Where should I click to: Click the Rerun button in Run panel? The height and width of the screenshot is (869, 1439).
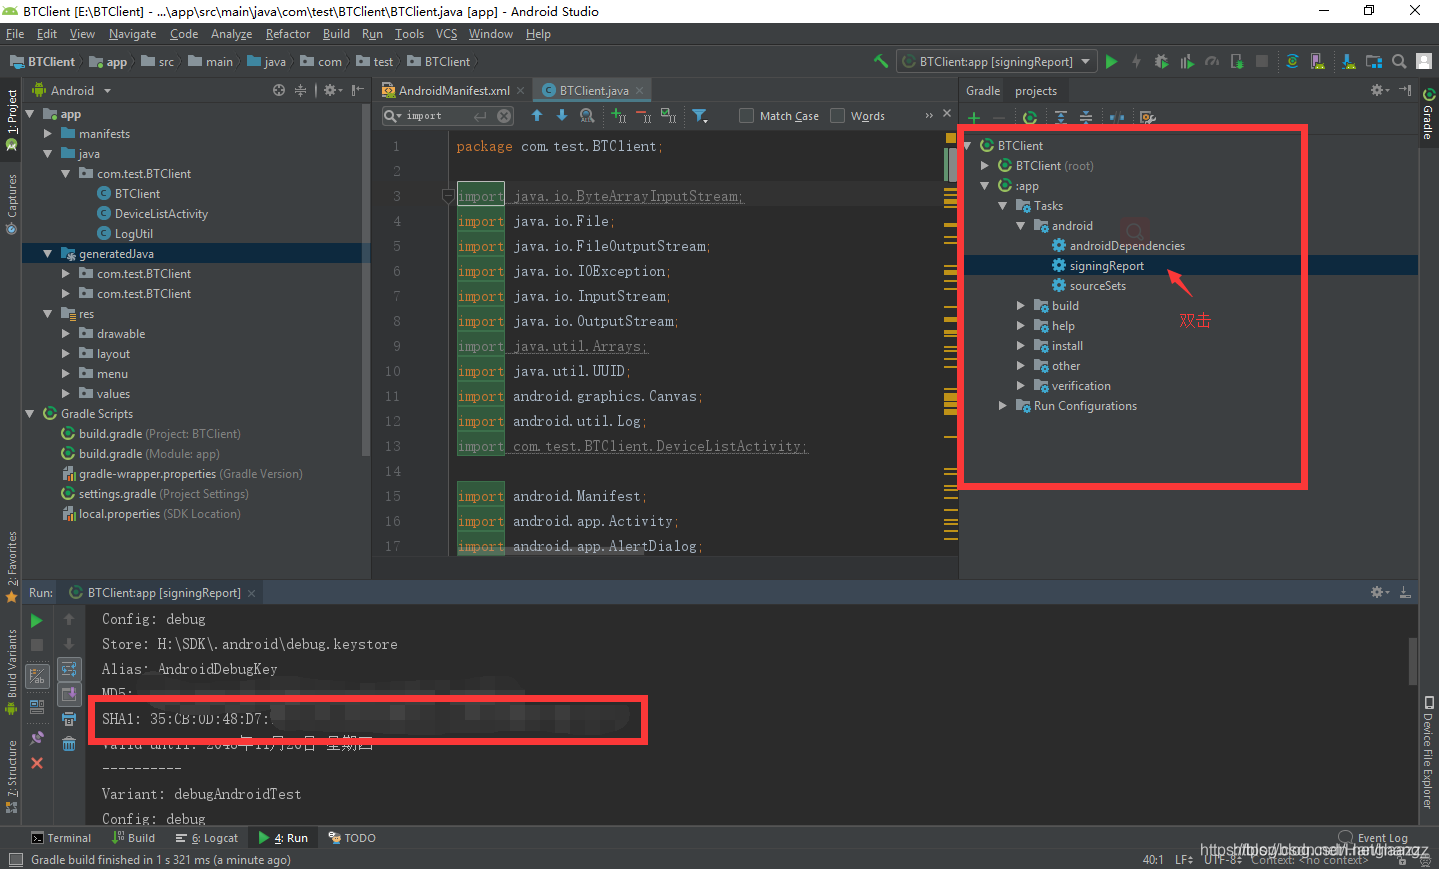[37, 620]
